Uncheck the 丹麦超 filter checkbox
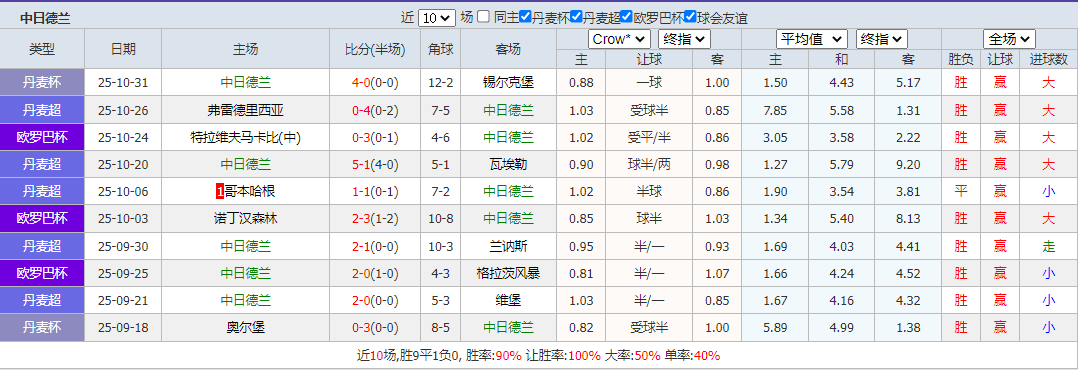Image resolution: width=1081 pixels, height=370 pixels. [577, 17]
